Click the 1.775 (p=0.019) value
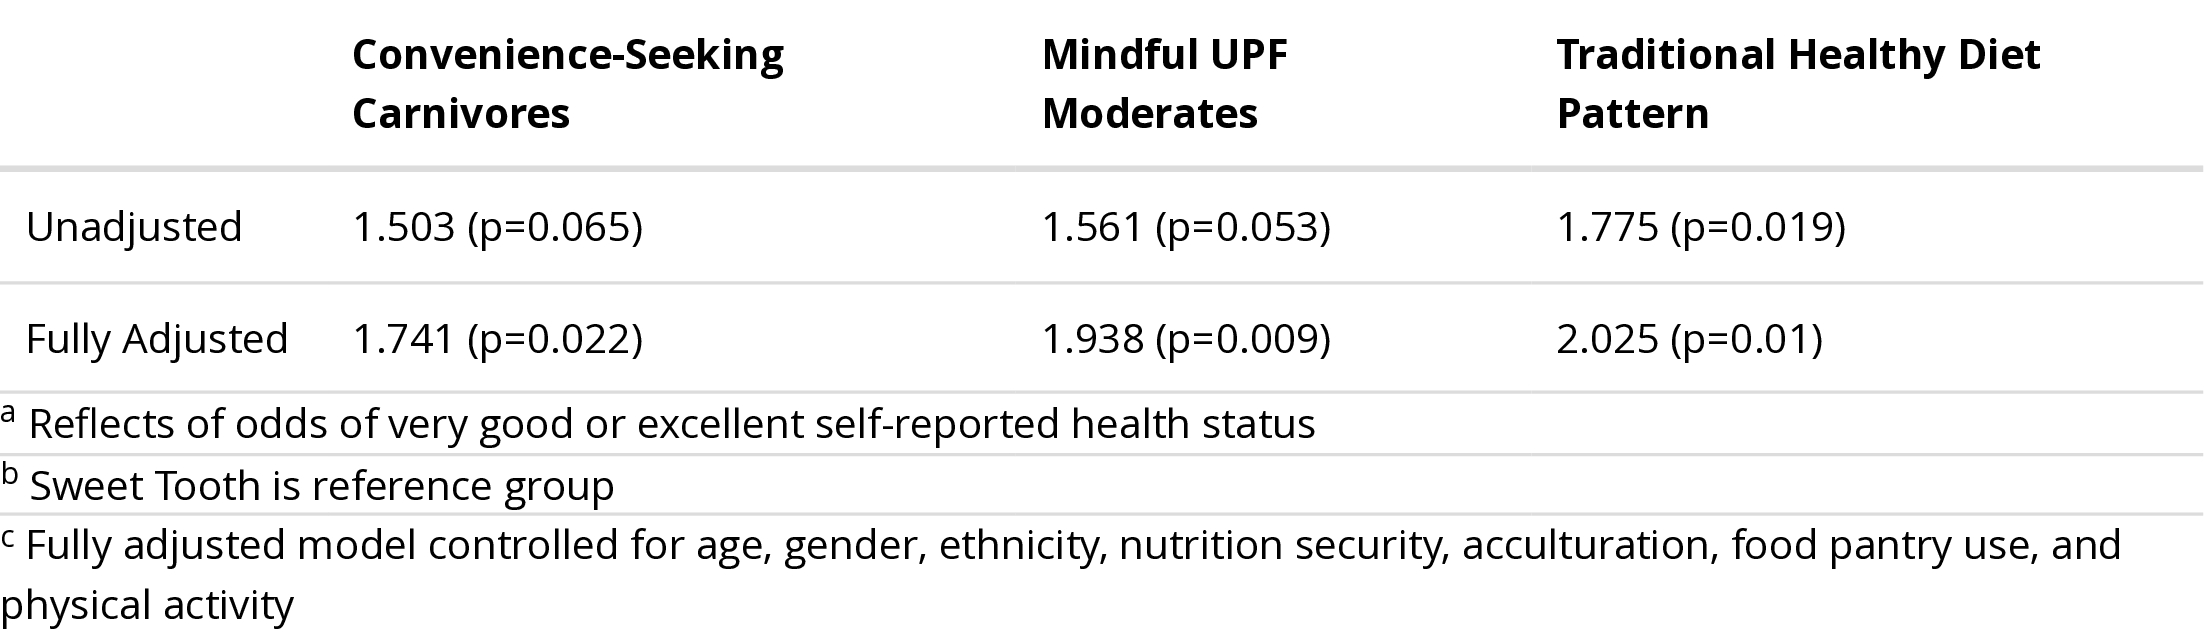The image size is (2204, 635). (1700, 227)
